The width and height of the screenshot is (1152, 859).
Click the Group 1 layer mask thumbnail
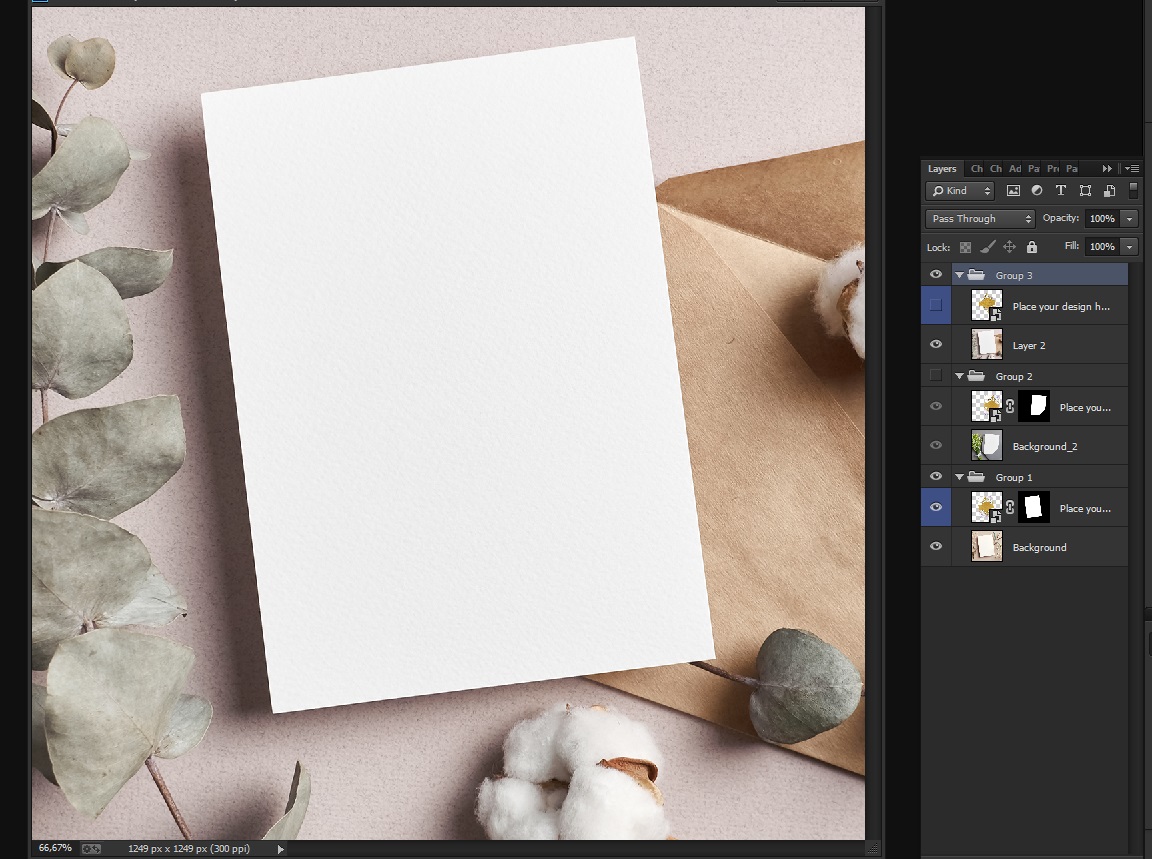[x=1034, y=508]
